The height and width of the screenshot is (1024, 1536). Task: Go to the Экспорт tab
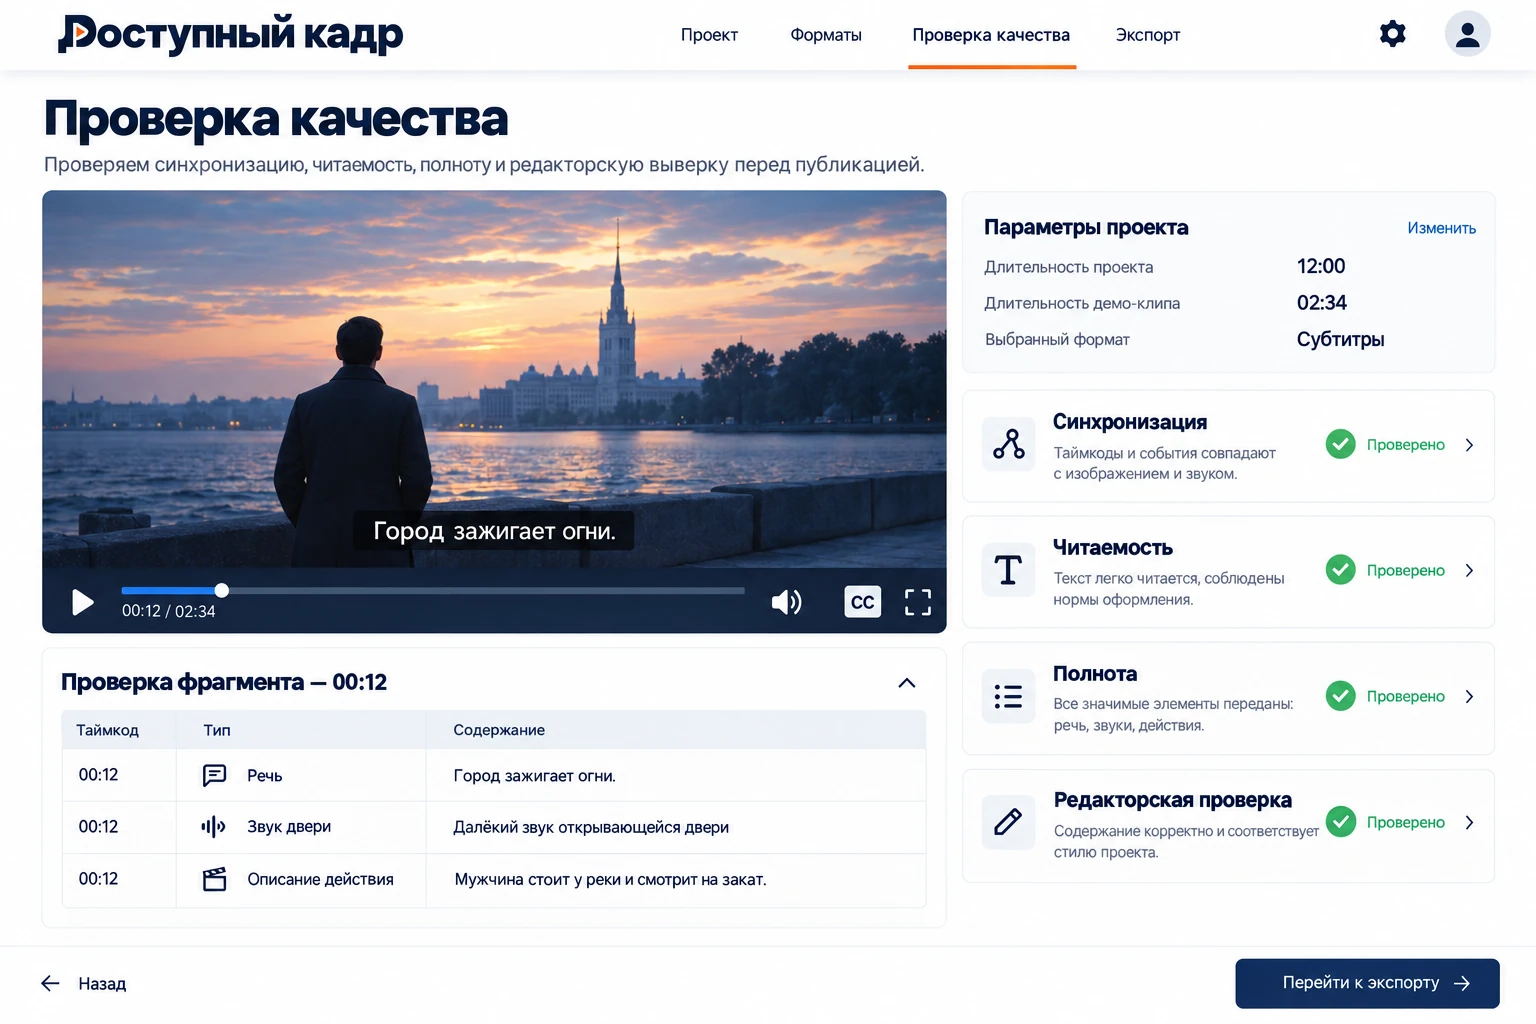1148,35
